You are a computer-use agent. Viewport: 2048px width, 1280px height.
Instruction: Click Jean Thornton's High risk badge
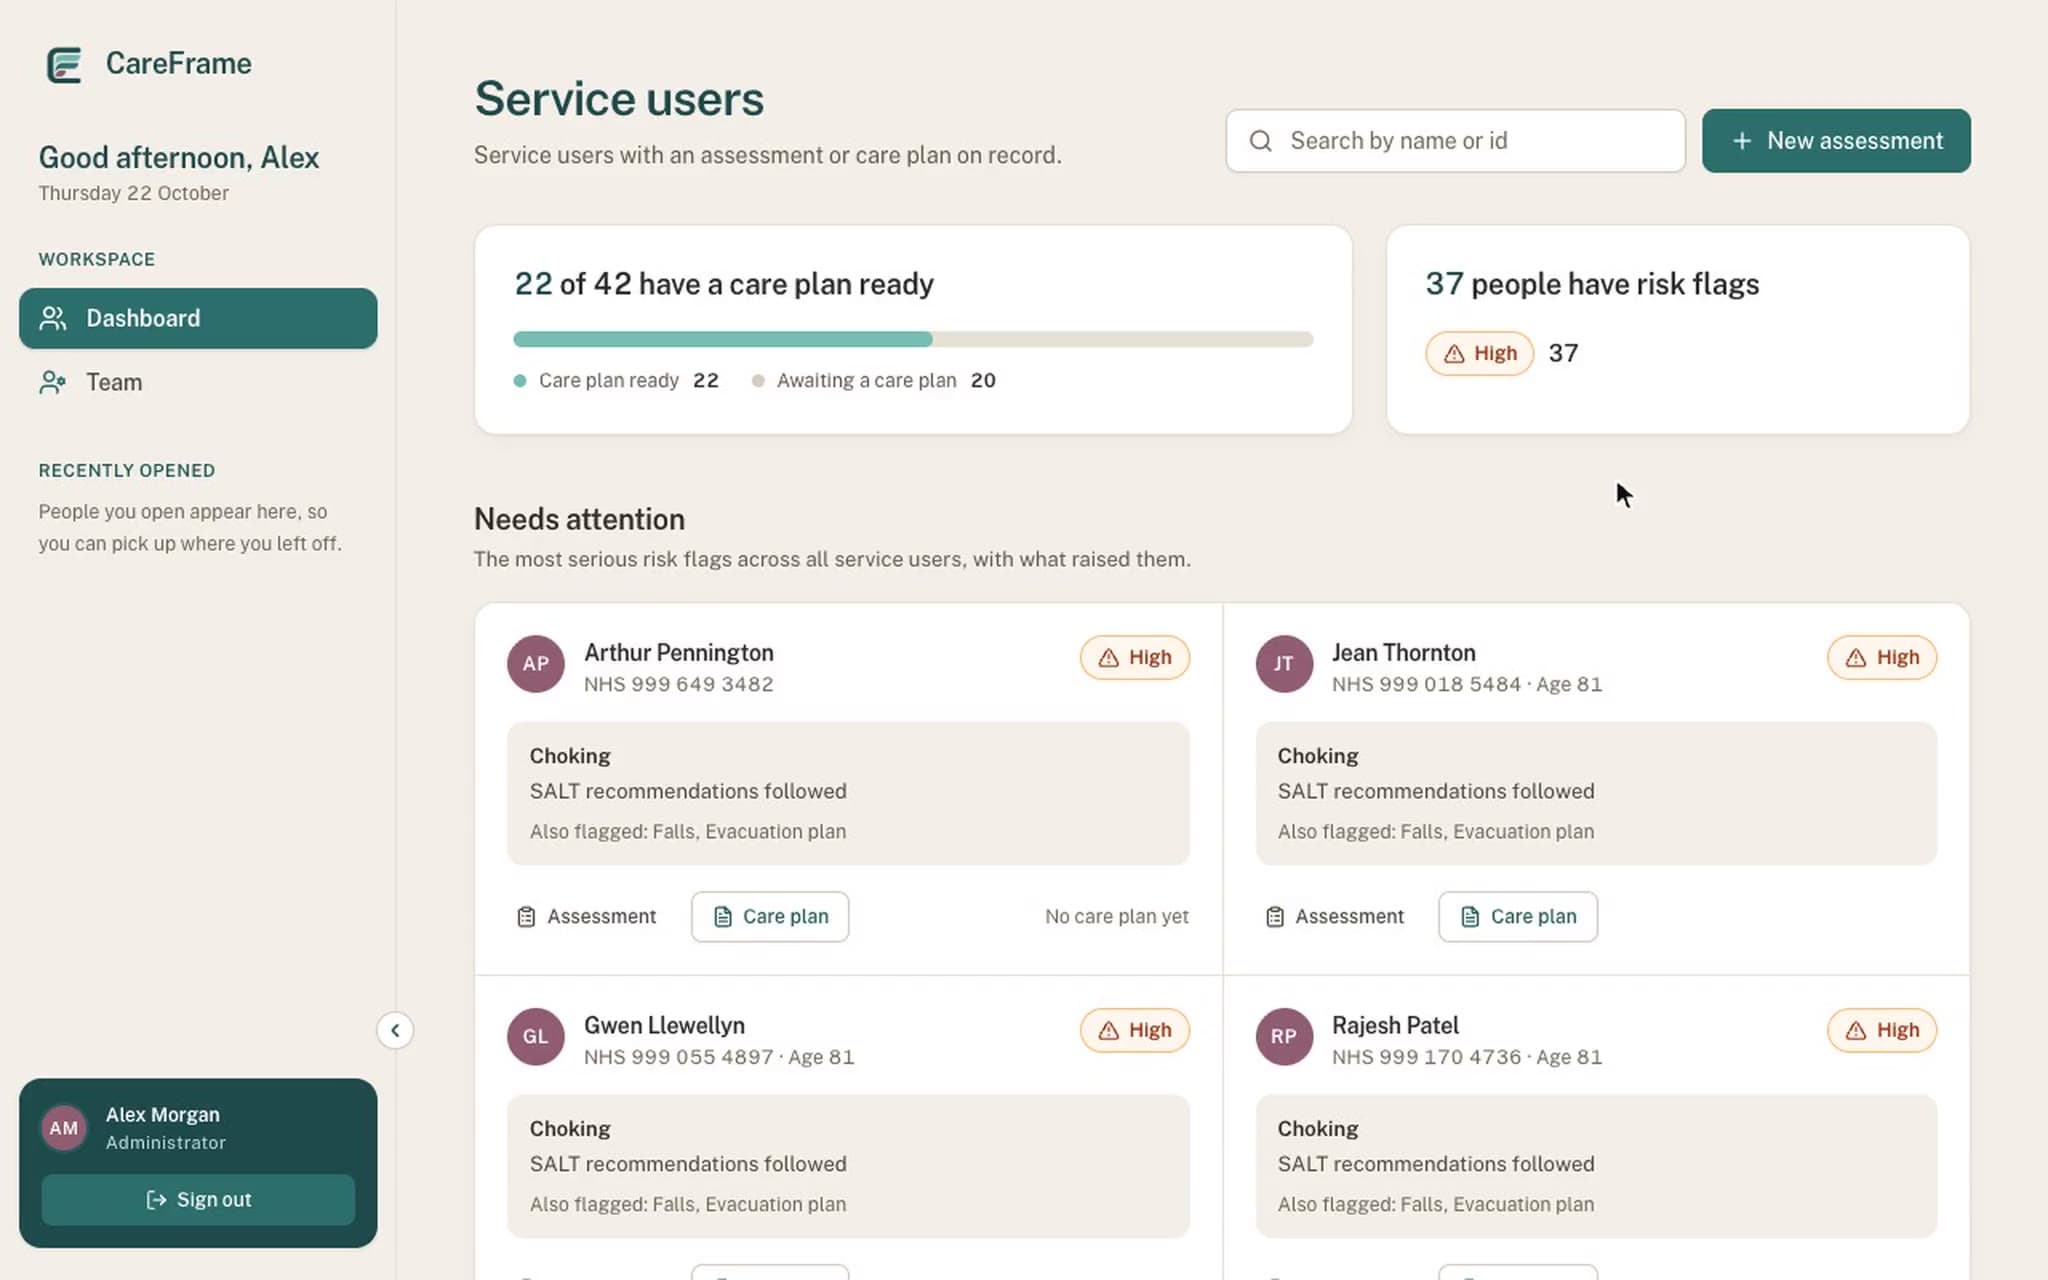(x=1882, y=657)
